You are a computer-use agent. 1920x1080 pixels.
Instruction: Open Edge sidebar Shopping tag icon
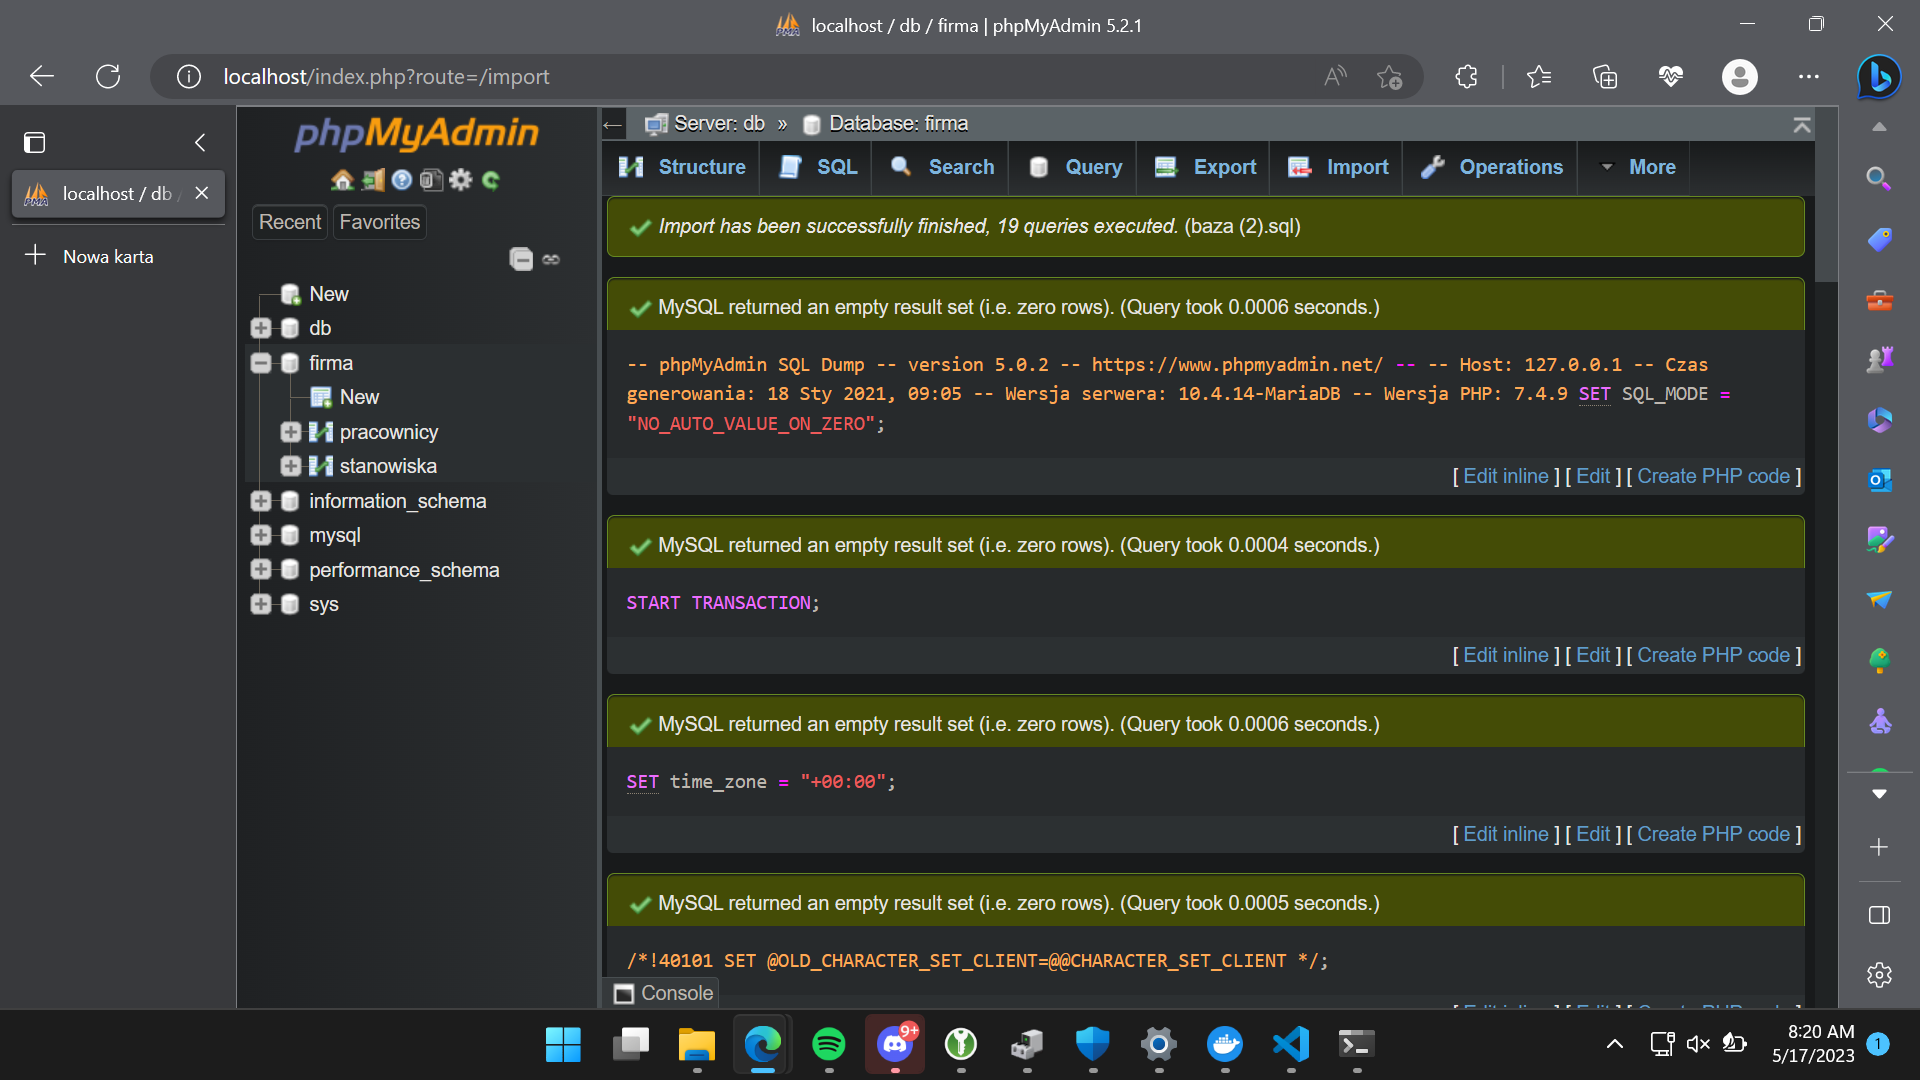point(1879,239)
